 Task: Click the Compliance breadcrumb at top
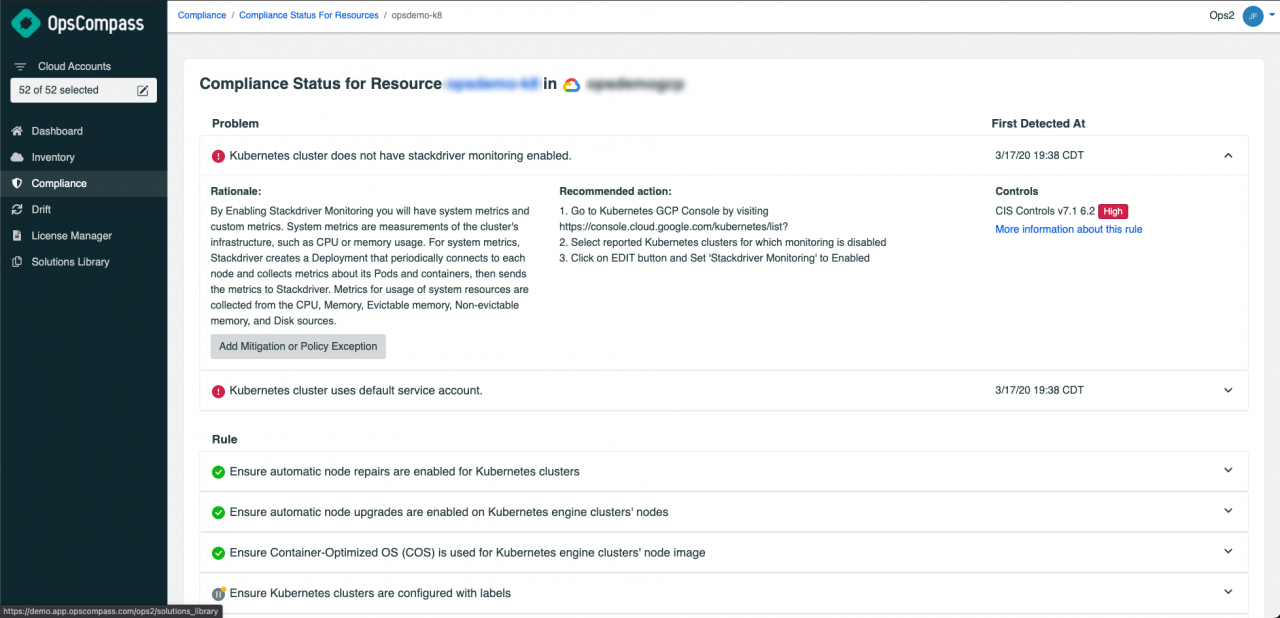click(202, 15)
